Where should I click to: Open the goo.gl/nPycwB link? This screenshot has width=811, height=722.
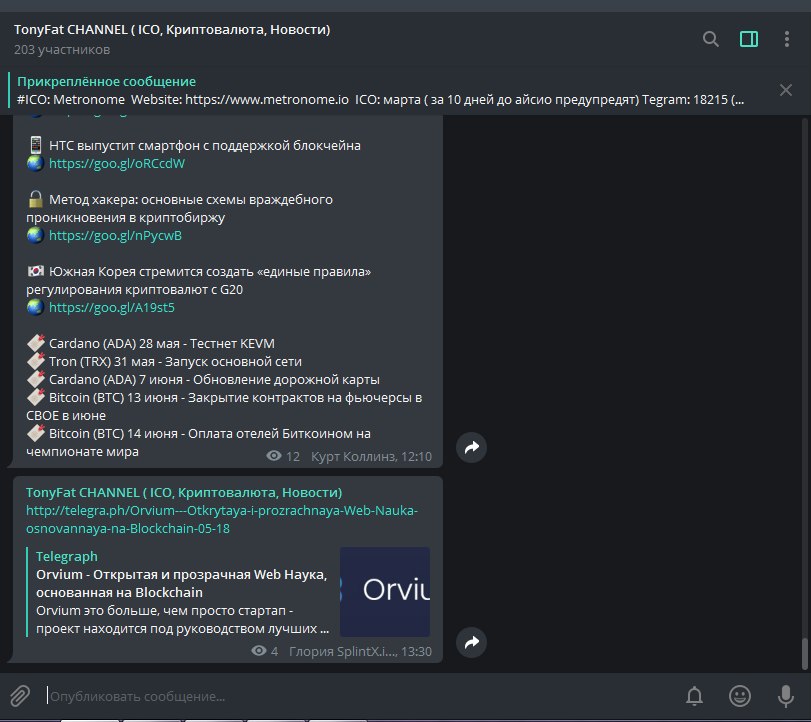115,235
